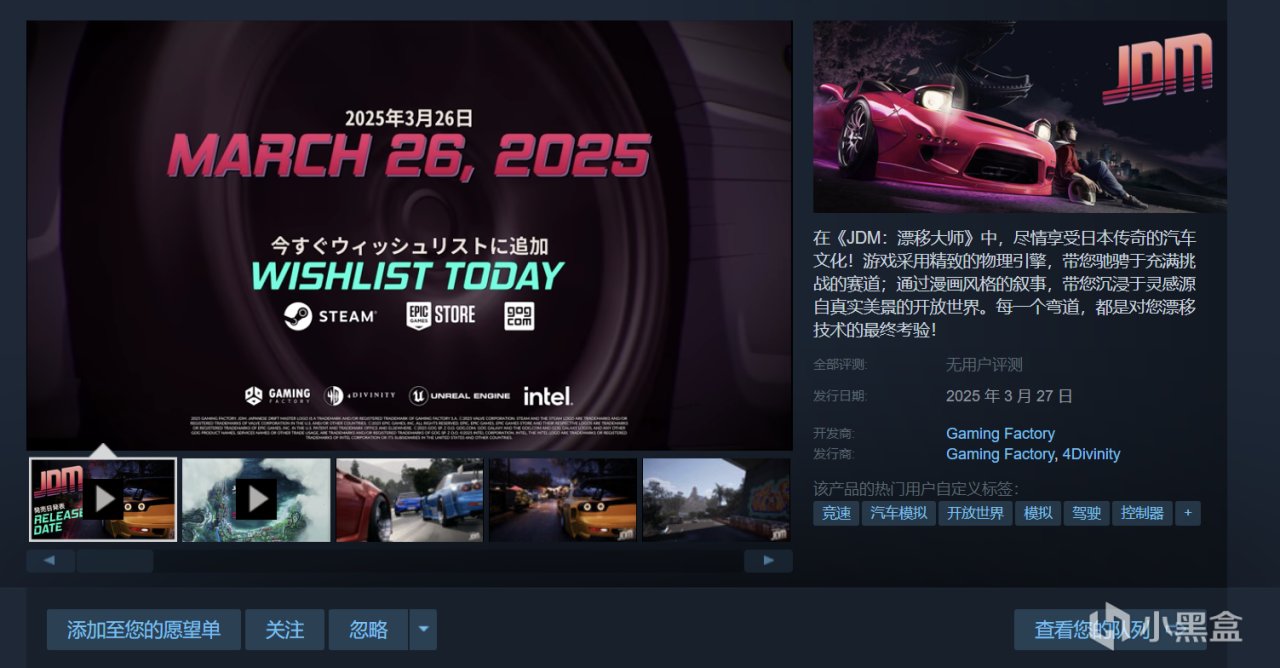
Task: Open the 4Divinity publisher link
Action: (x=1090, y=454)
